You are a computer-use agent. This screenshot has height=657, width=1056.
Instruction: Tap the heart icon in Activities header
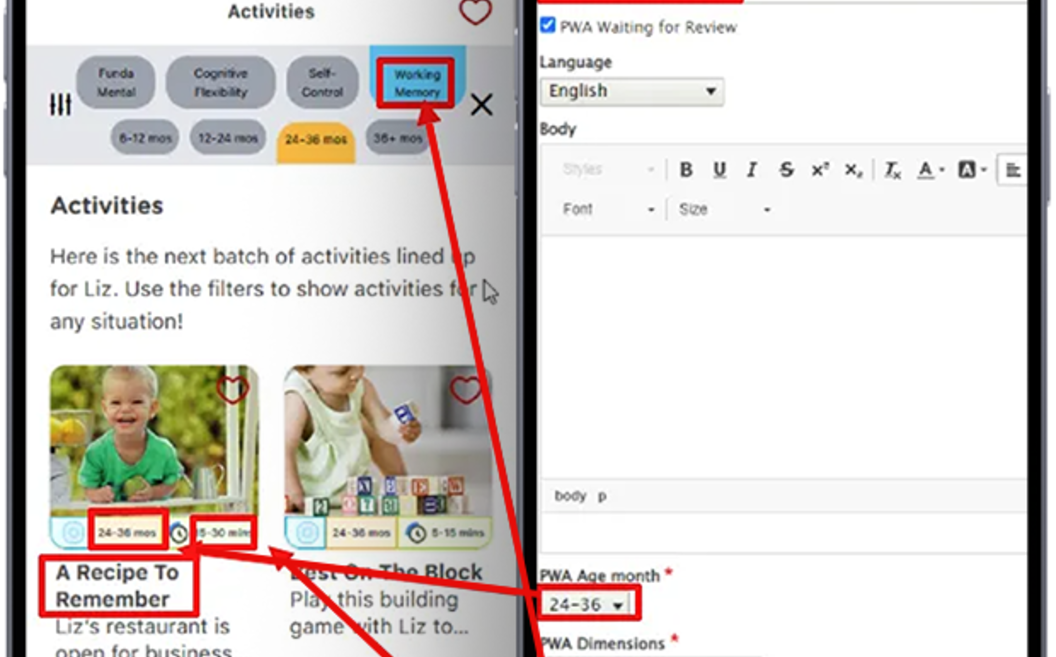475,13
